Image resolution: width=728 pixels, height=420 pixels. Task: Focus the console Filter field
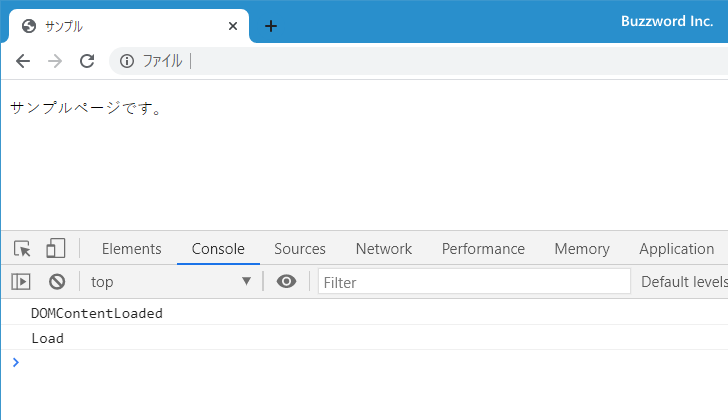(x=474, y=282)
